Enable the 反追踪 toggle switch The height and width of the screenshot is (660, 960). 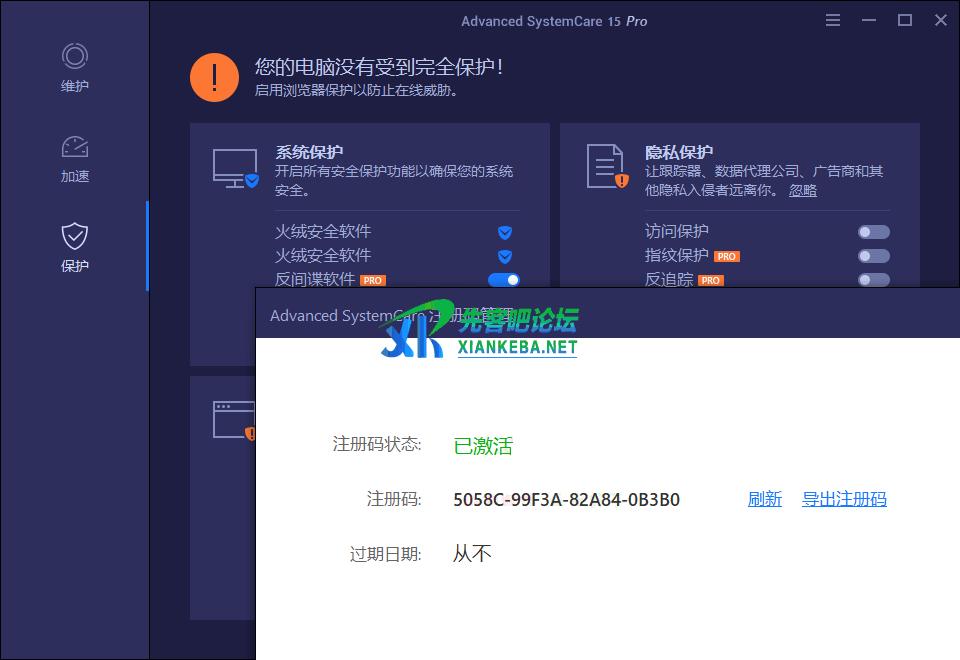pos(873,280)
